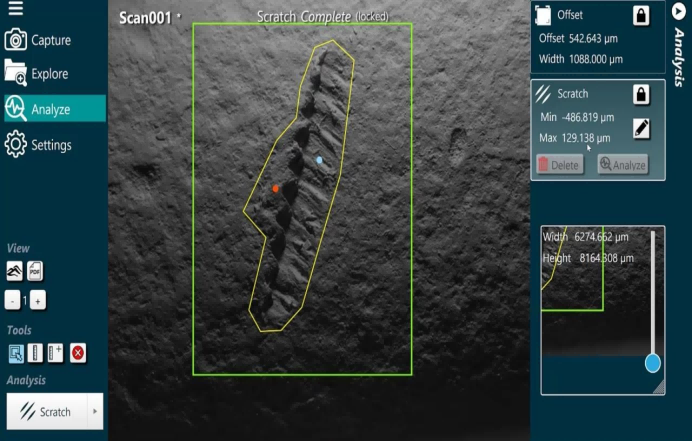
Task: Click the blue slider handle in the overview
Action: click(x=652, y=363)
